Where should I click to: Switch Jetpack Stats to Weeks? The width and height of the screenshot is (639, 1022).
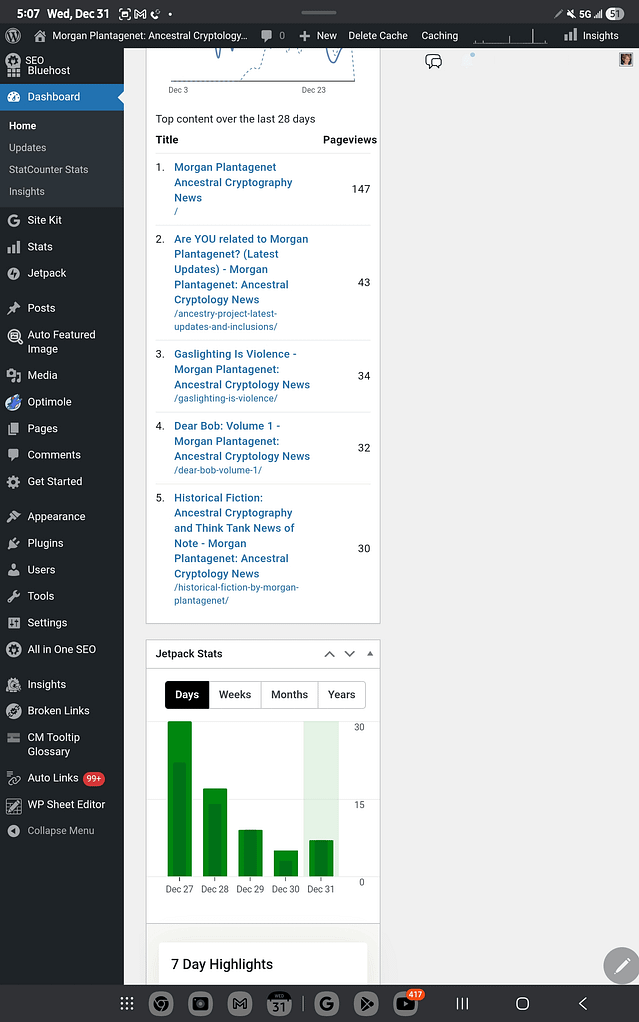click(235, 695)
